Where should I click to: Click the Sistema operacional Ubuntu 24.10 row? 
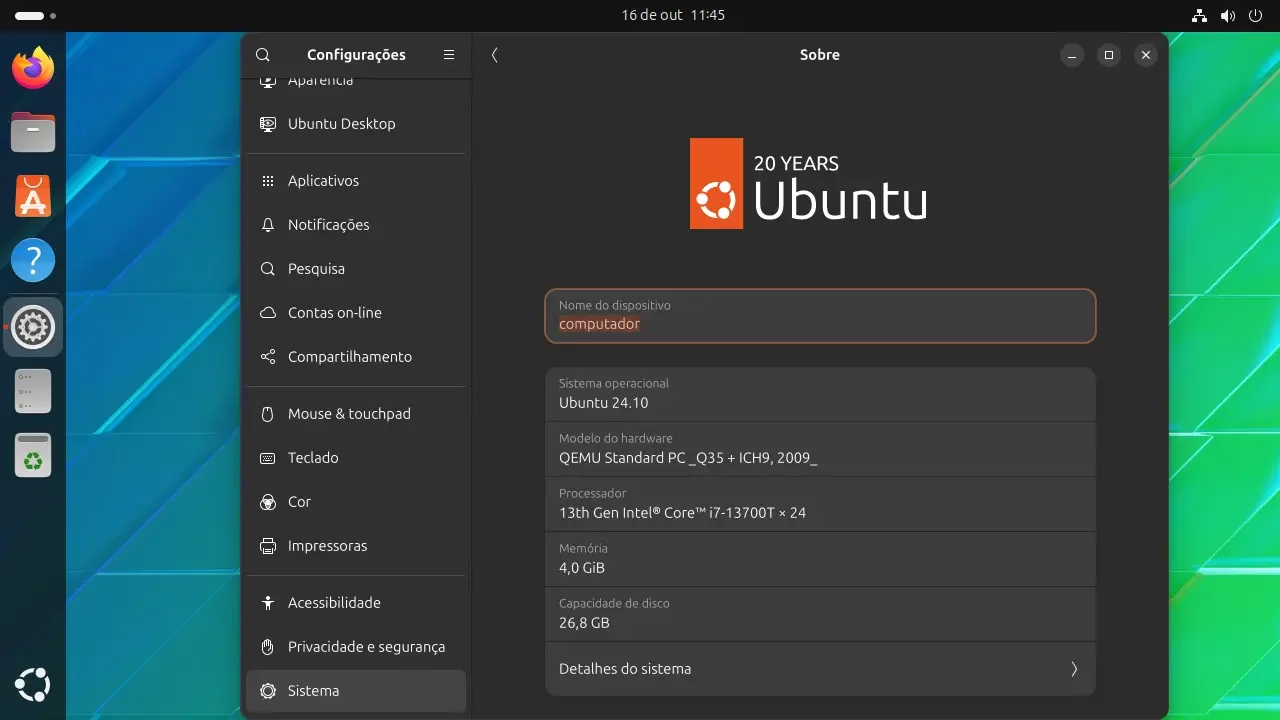tap(820, 394)
